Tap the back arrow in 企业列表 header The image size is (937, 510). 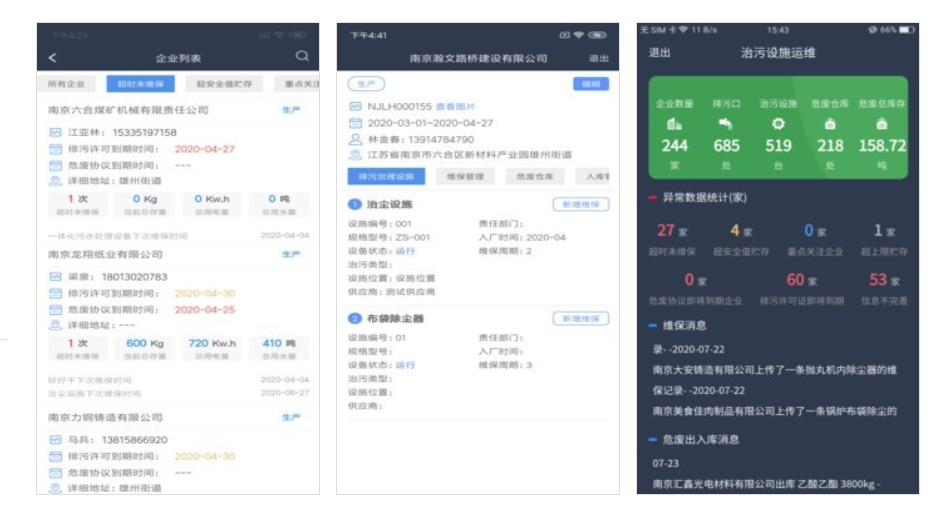53,57
